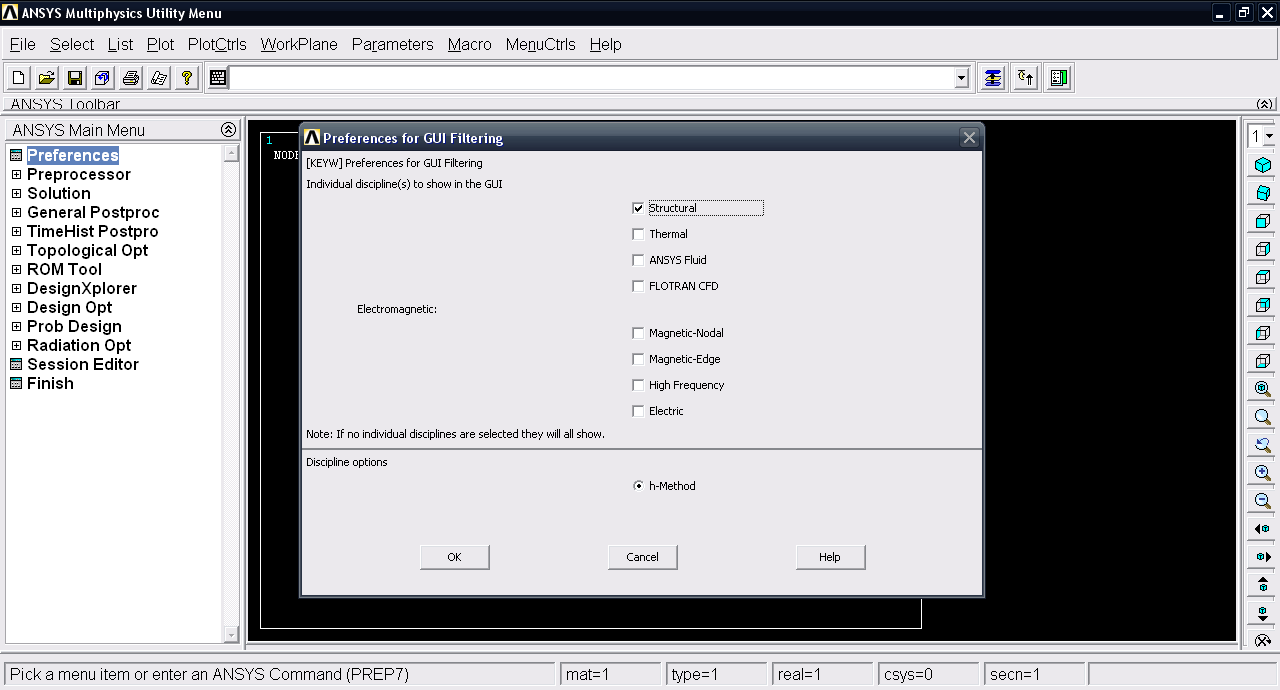1280x690 pixels.
Task: Pan model left with the arrow cube icon
Action: pyautogui.click(x=1263, y=529)
